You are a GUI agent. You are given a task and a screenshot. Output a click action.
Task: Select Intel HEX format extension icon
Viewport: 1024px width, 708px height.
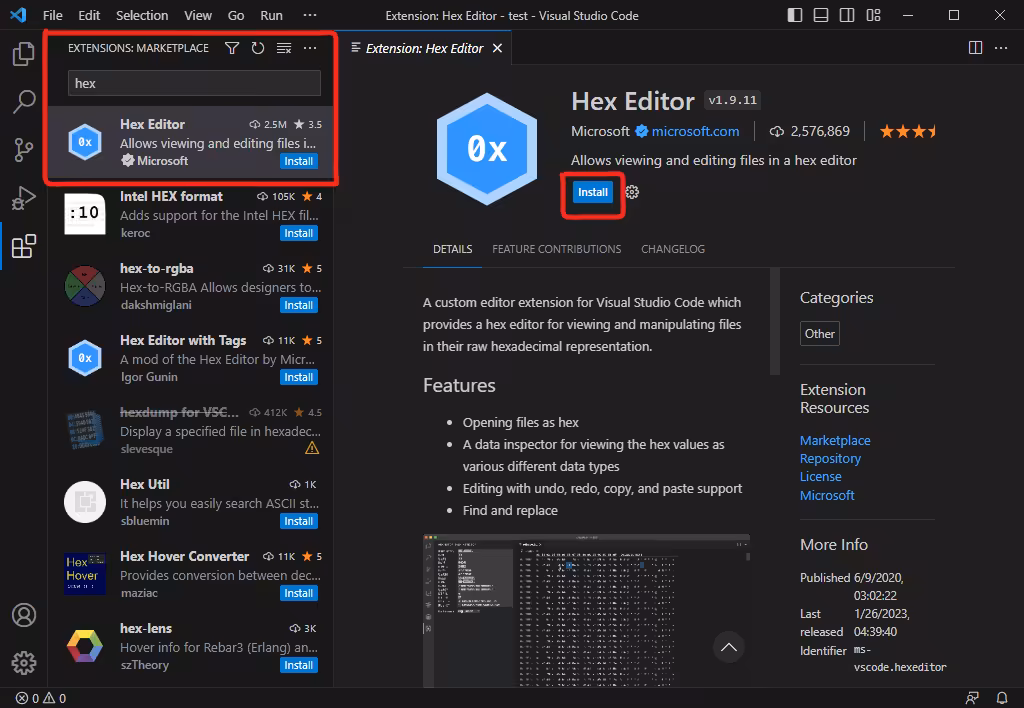[x=85, y=214]
